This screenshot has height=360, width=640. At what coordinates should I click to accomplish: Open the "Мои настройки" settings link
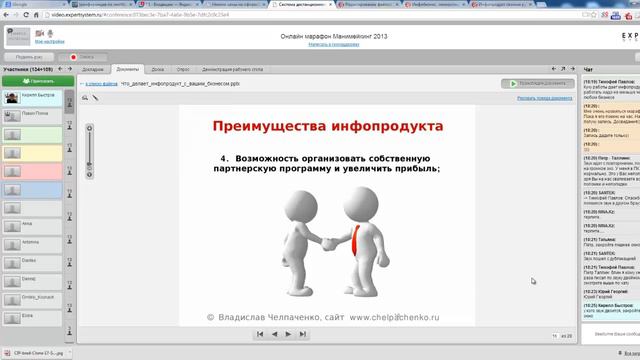click(x=49, y=42)
